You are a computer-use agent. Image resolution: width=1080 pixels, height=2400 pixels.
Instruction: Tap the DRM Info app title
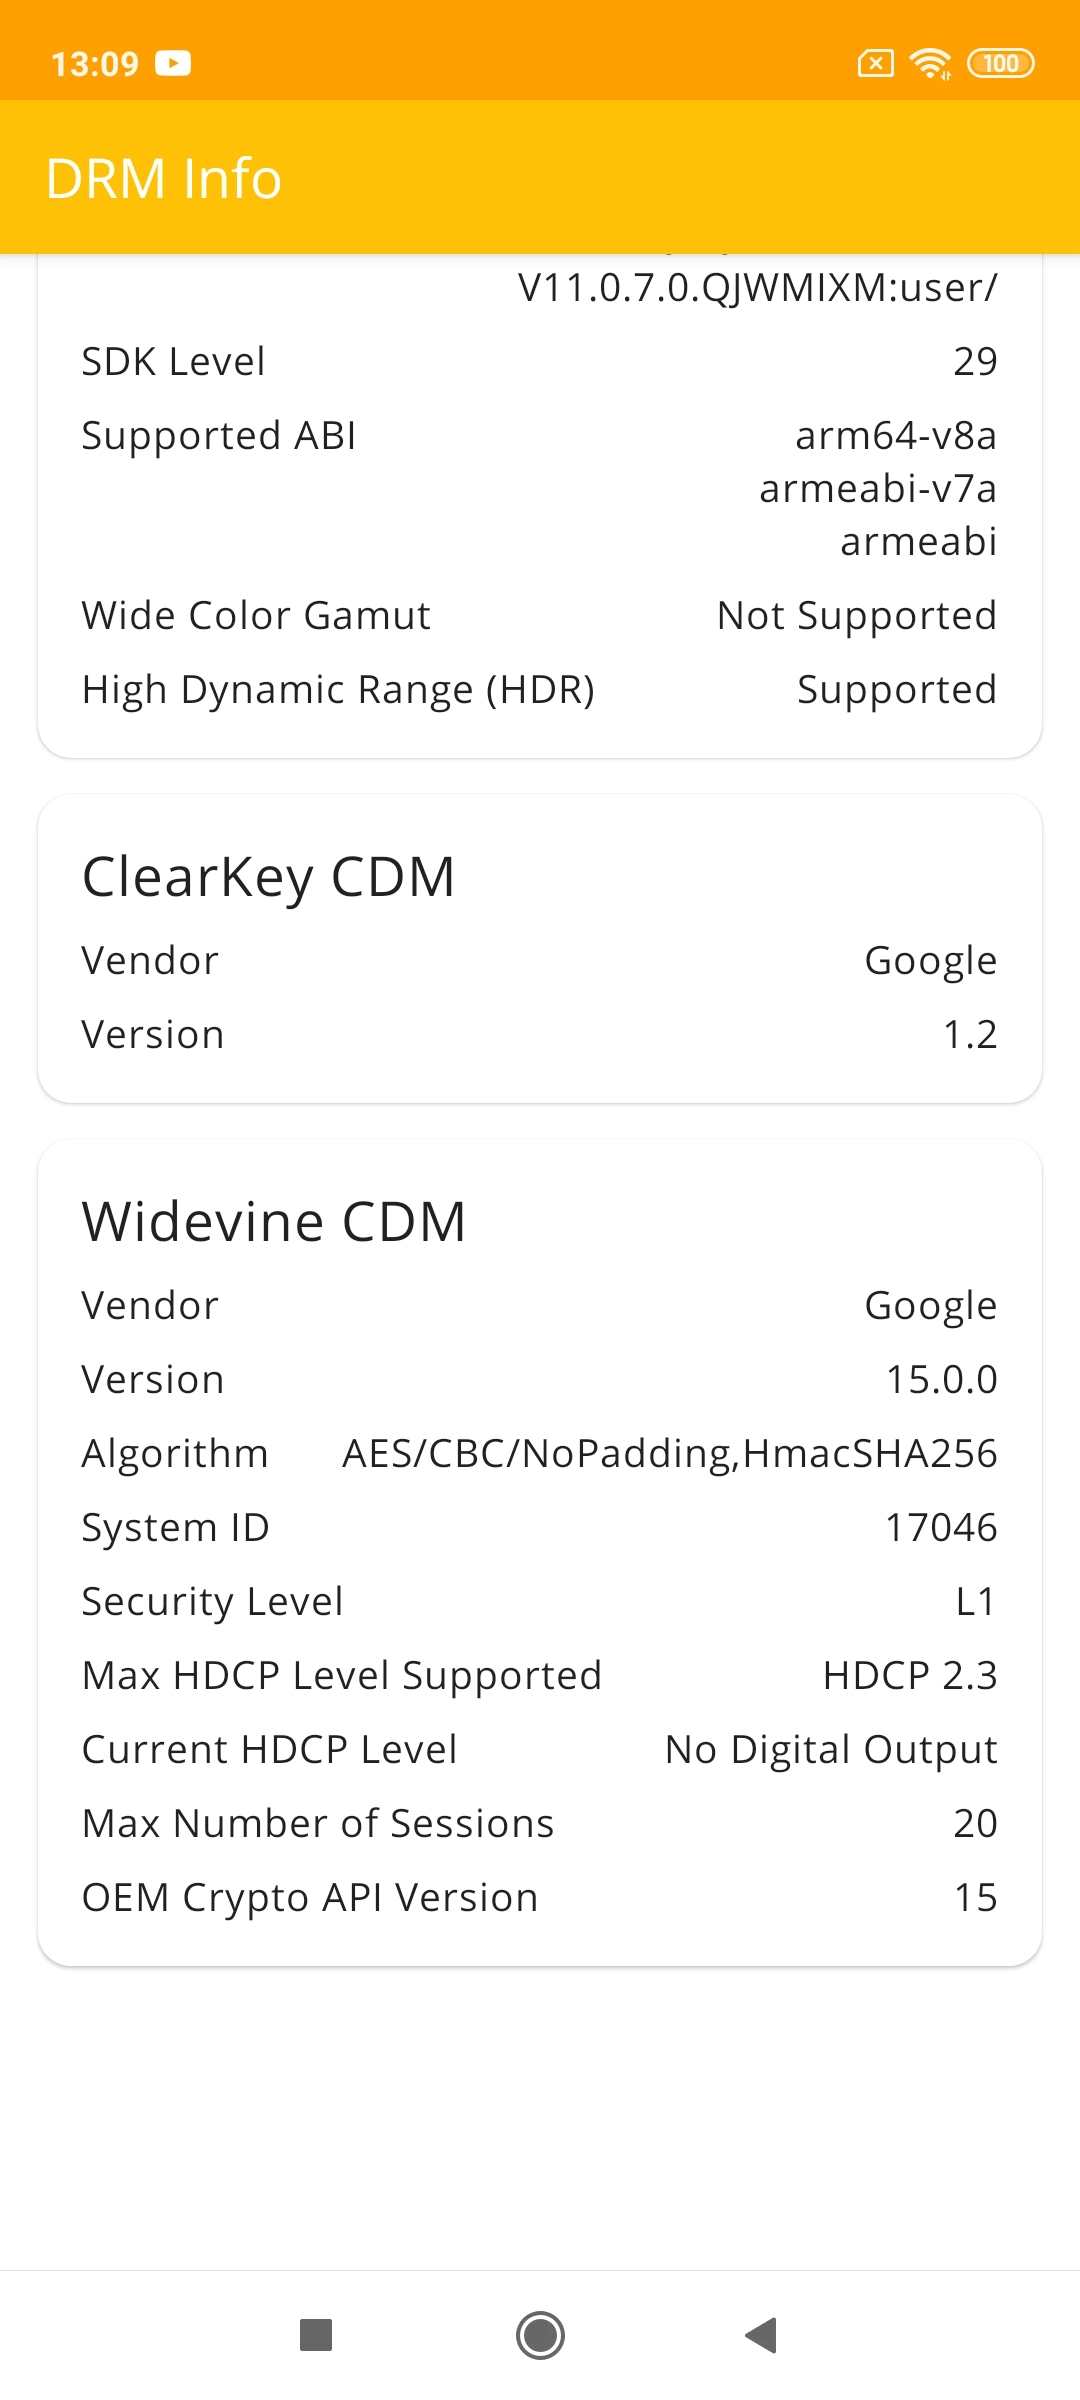(x=164, y=178)
